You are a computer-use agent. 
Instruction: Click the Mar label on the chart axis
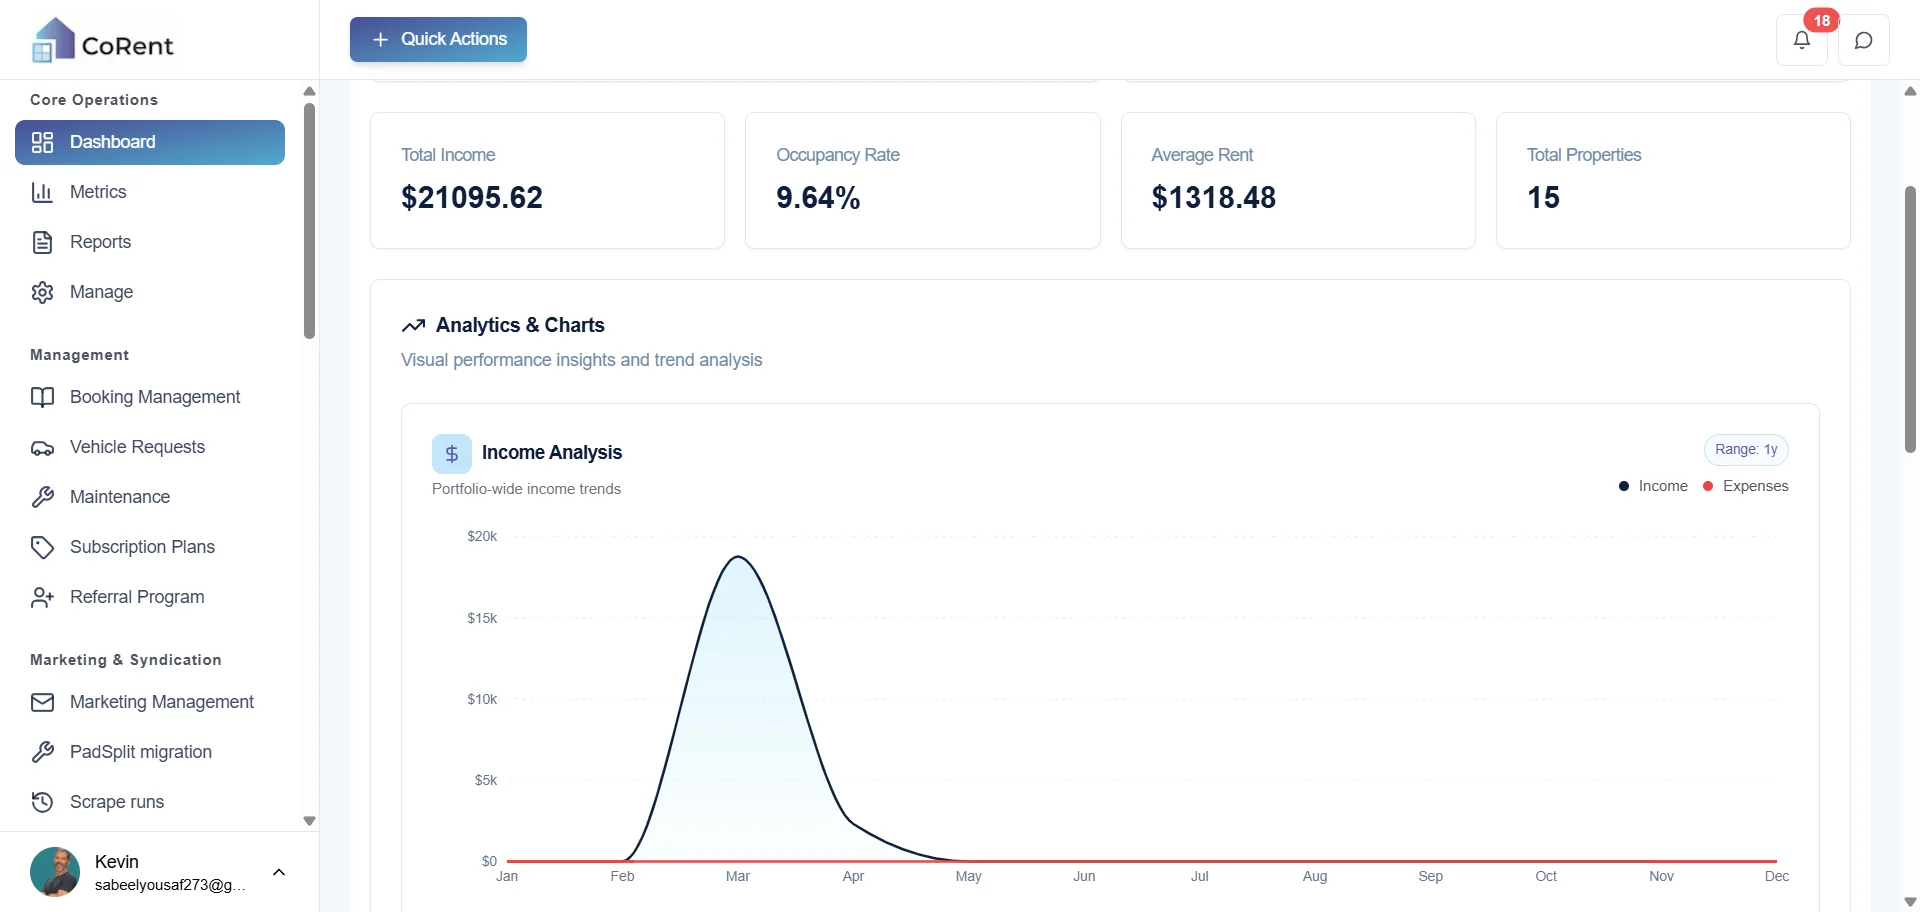738,876
